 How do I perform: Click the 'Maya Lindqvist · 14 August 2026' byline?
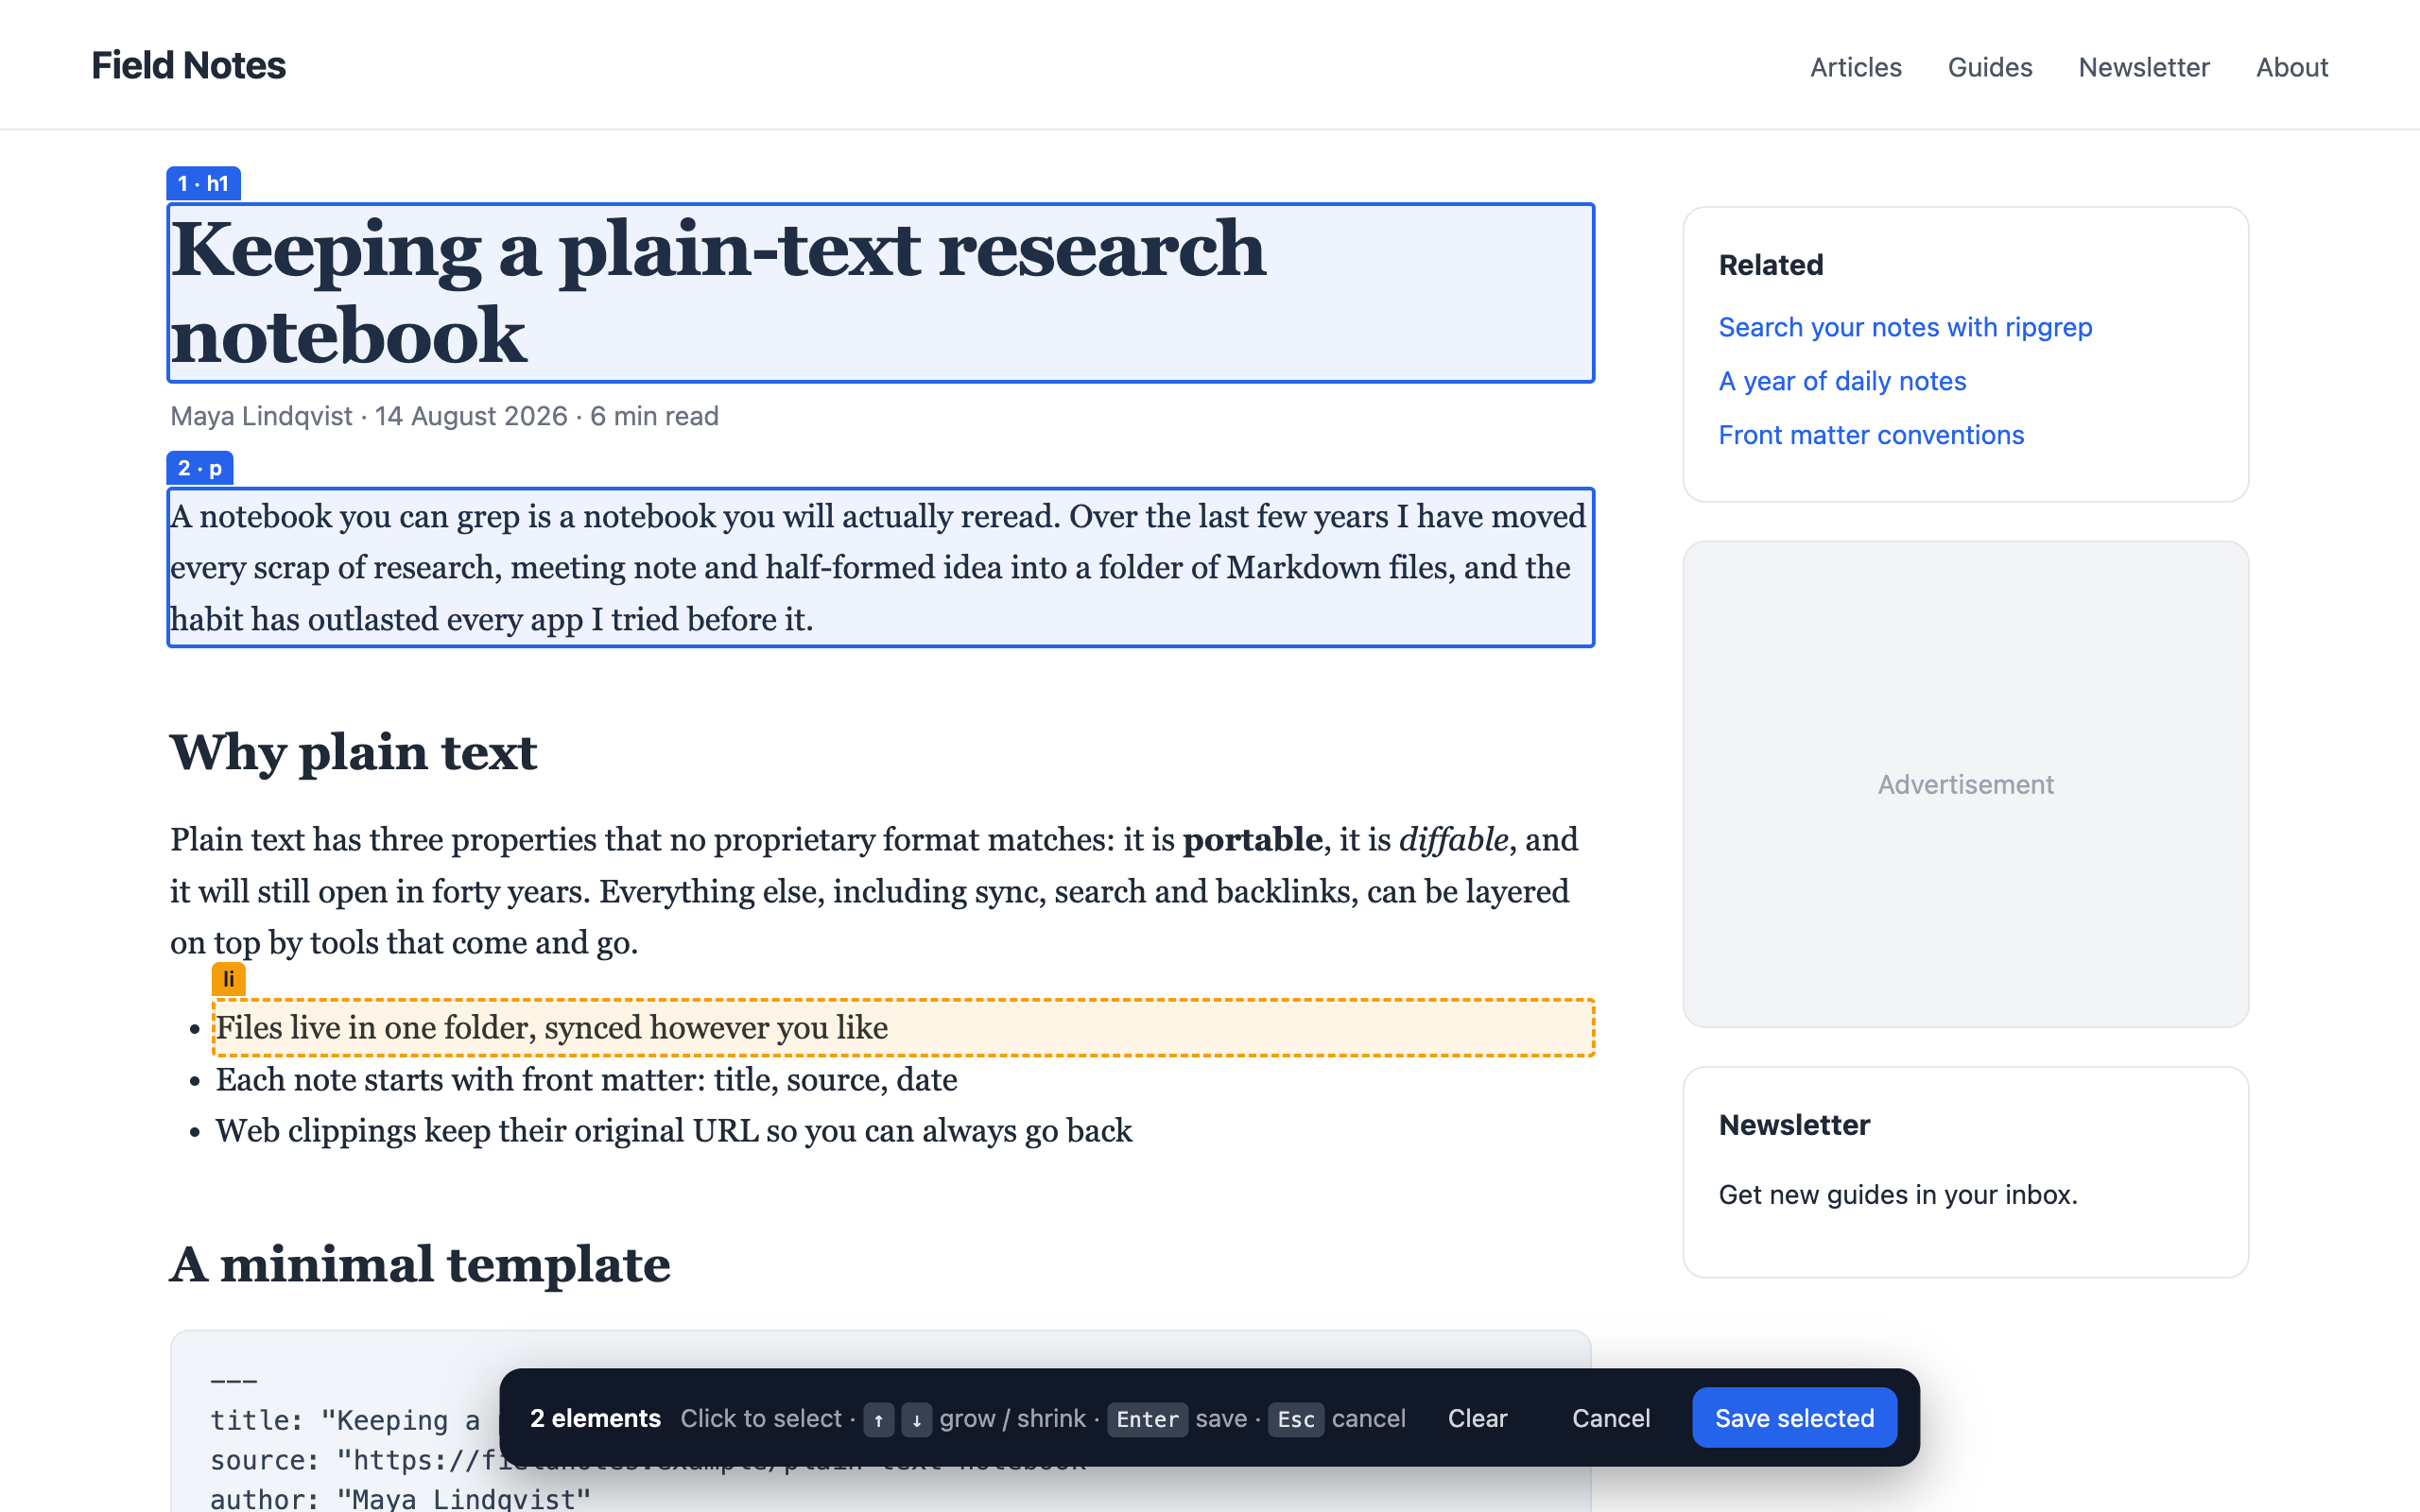click(x=444, y=416)
